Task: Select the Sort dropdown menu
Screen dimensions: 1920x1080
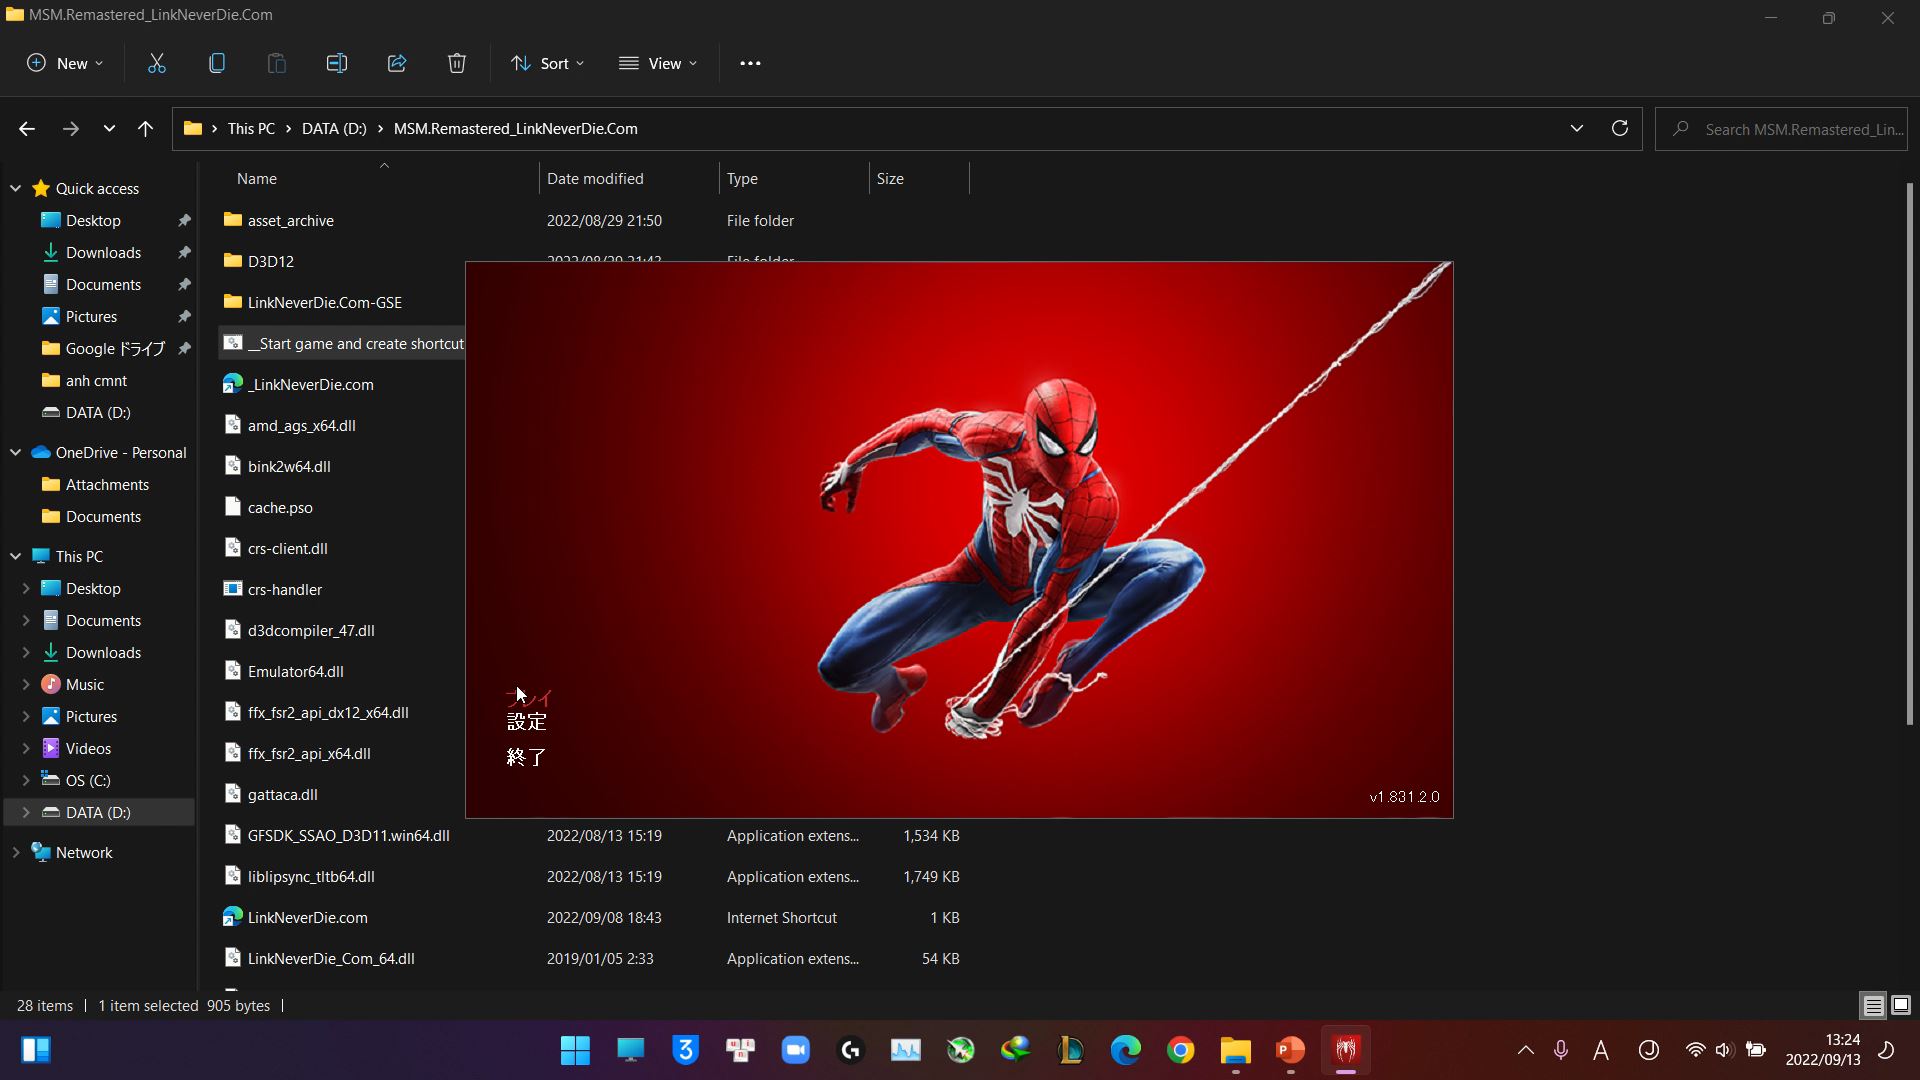Action: 546,62
